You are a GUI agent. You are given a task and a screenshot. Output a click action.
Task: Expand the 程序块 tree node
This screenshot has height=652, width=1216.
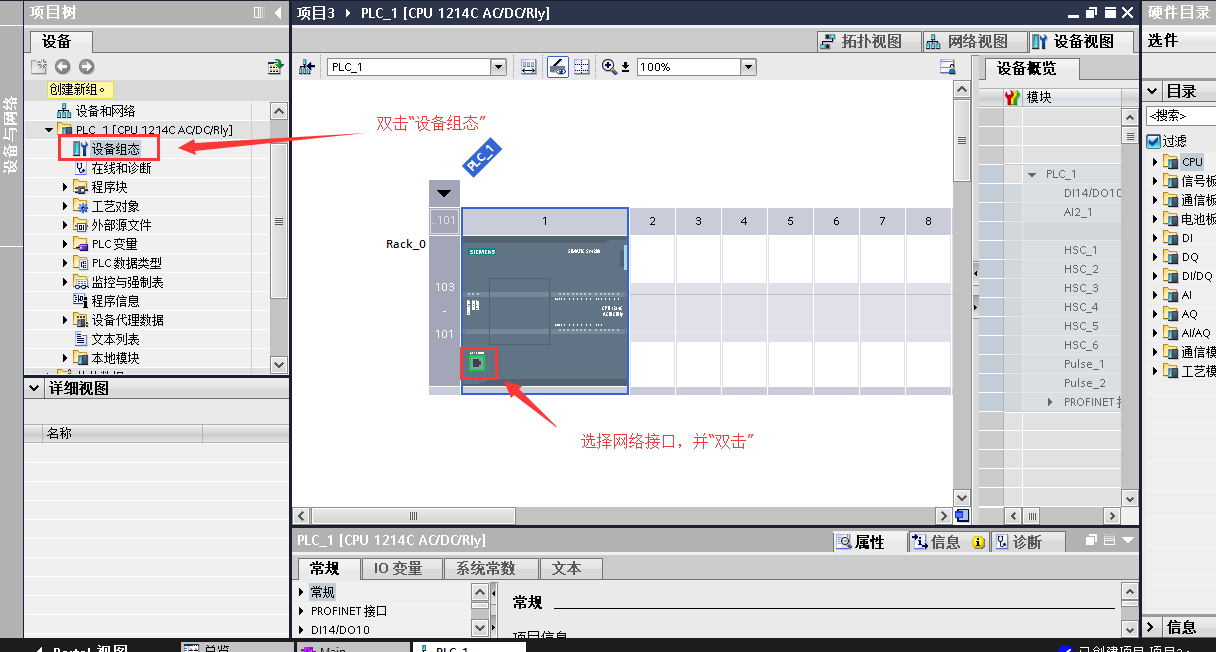click(x=66, y=187)
